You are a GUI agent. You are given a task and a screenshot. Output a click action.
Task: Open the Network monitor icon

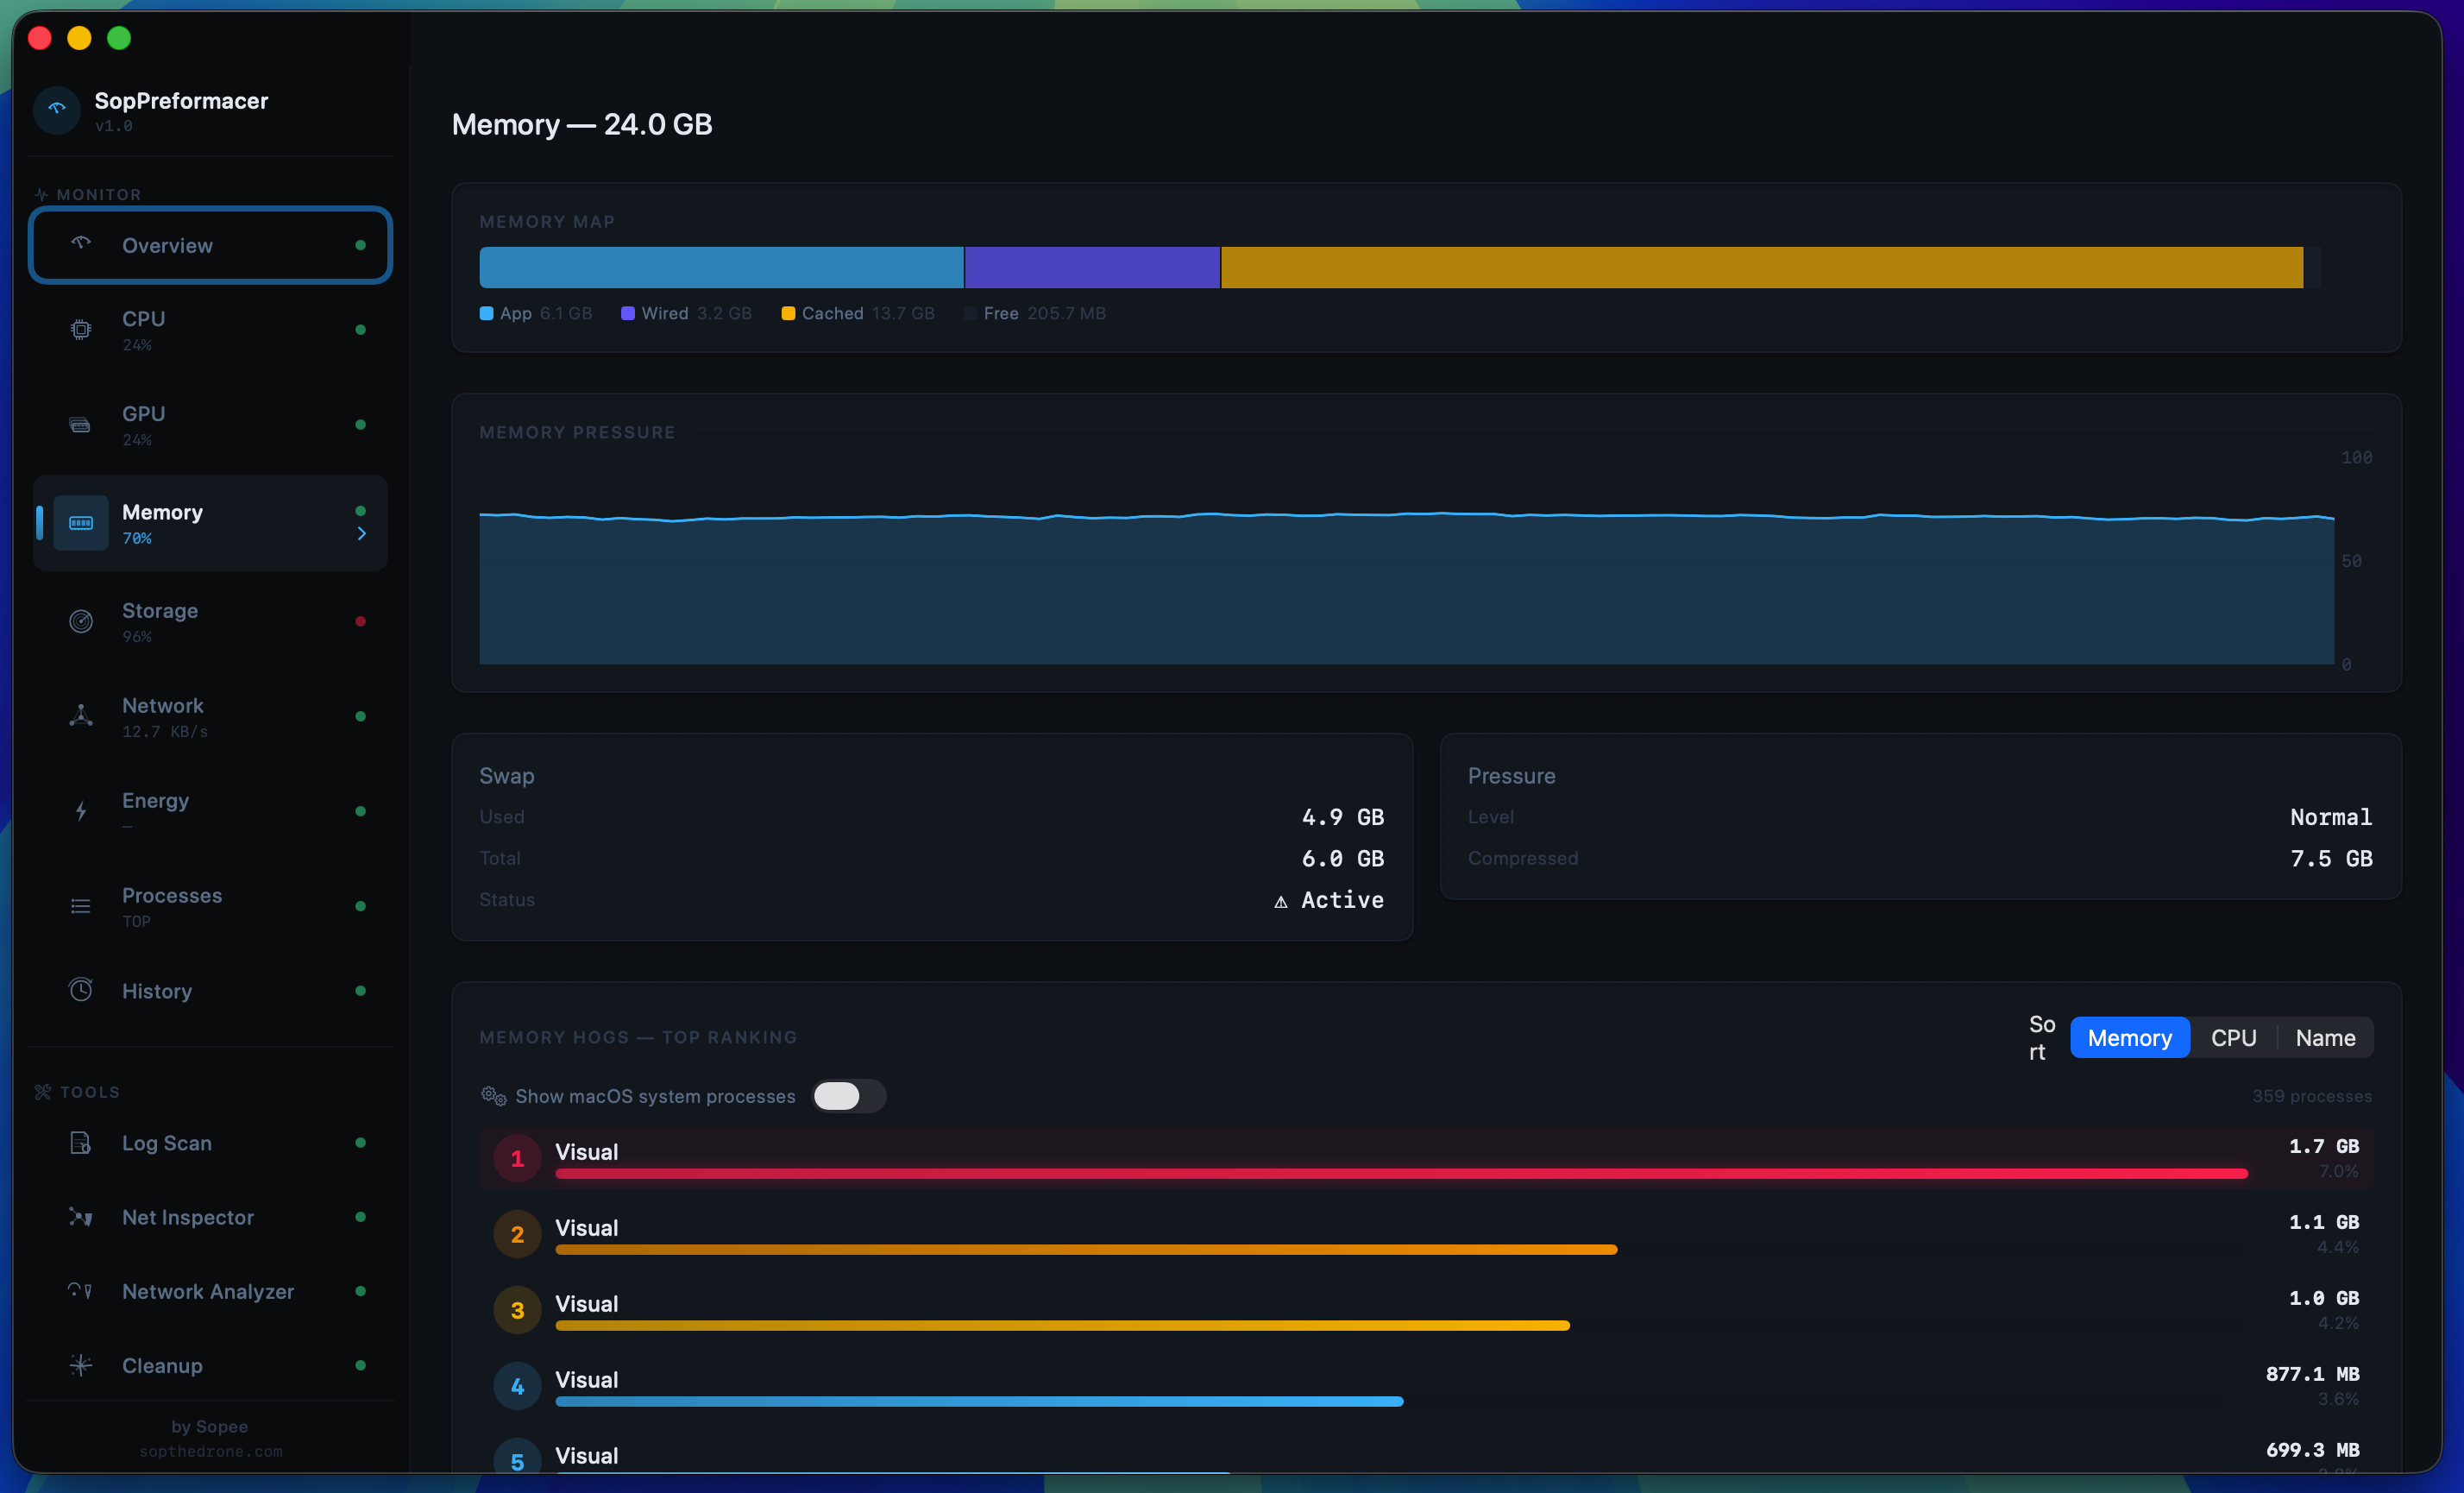(80, 716)
